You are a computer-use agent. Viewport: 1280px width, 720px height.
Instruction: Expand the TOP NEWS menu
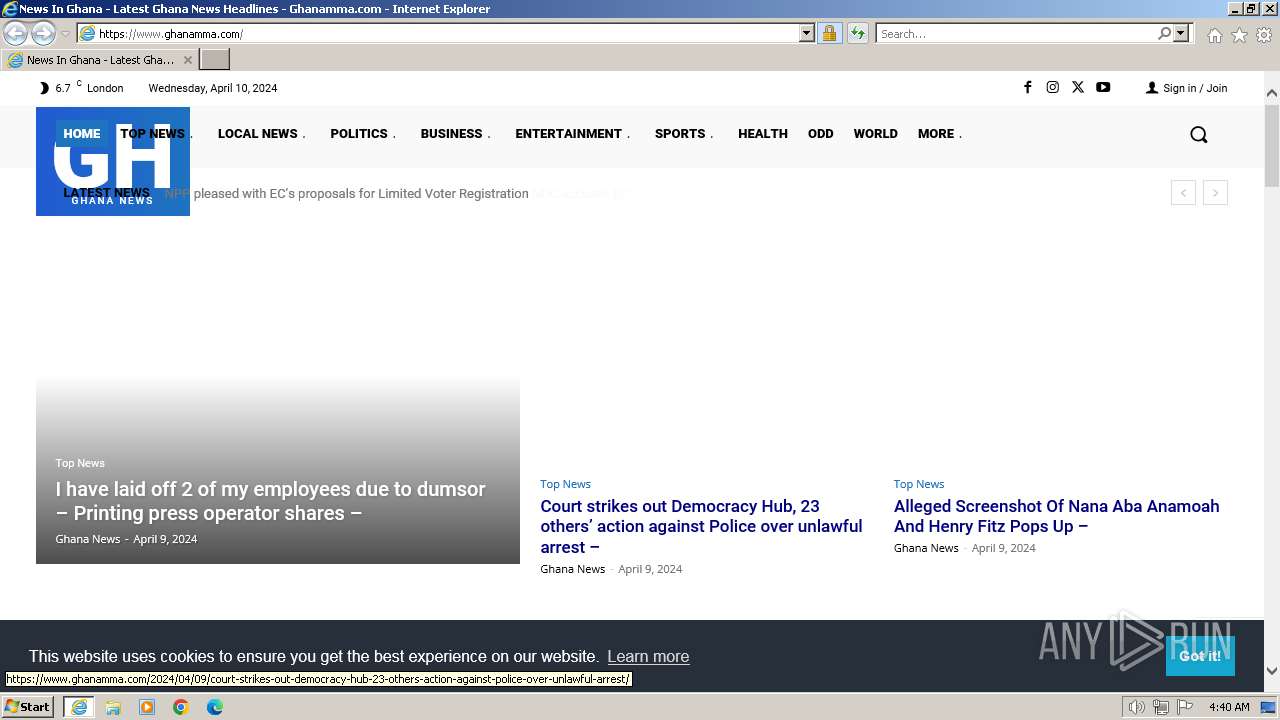156,133
